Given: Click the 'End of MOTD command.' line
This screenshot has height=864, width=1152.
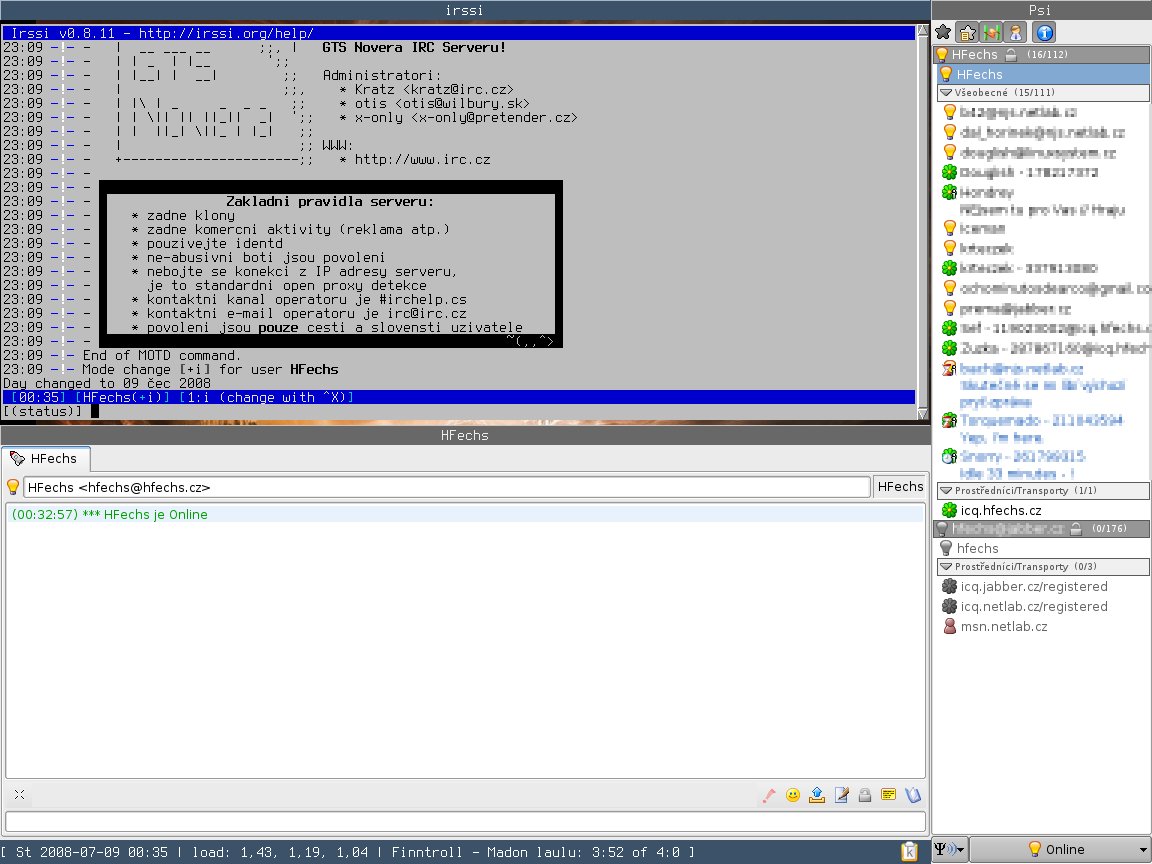Looking at the screenshot, I should [162, 356].
